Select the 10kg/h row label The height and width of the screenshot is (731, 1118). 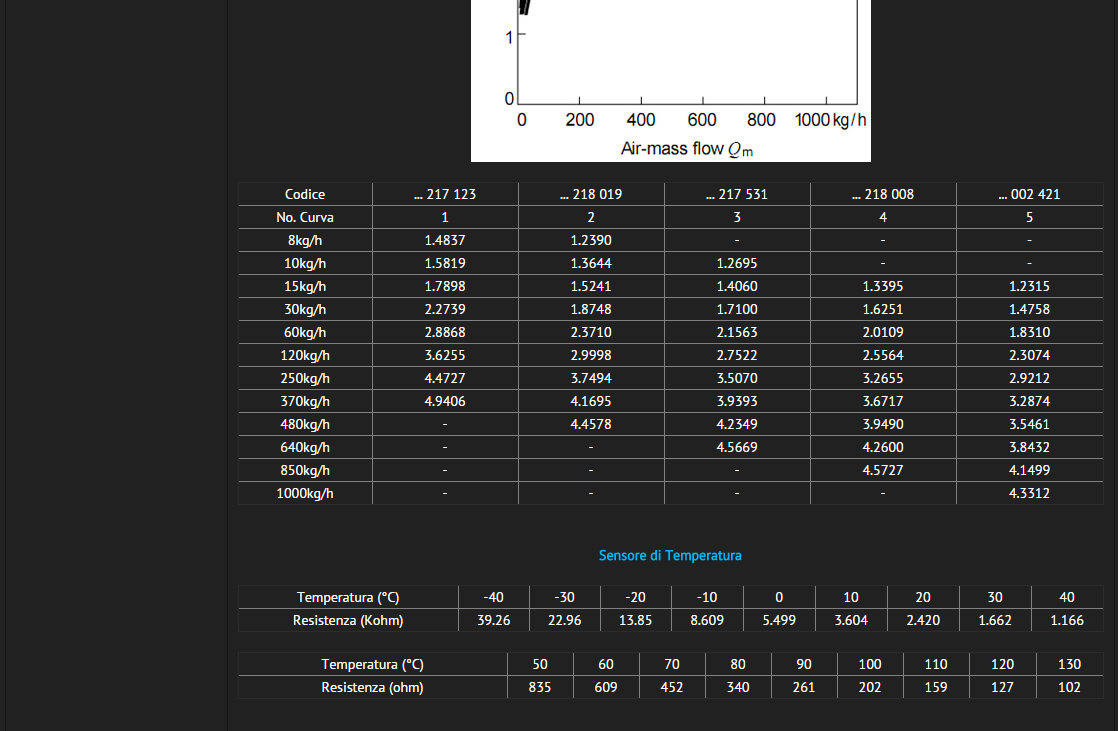[x=304, y=263]
